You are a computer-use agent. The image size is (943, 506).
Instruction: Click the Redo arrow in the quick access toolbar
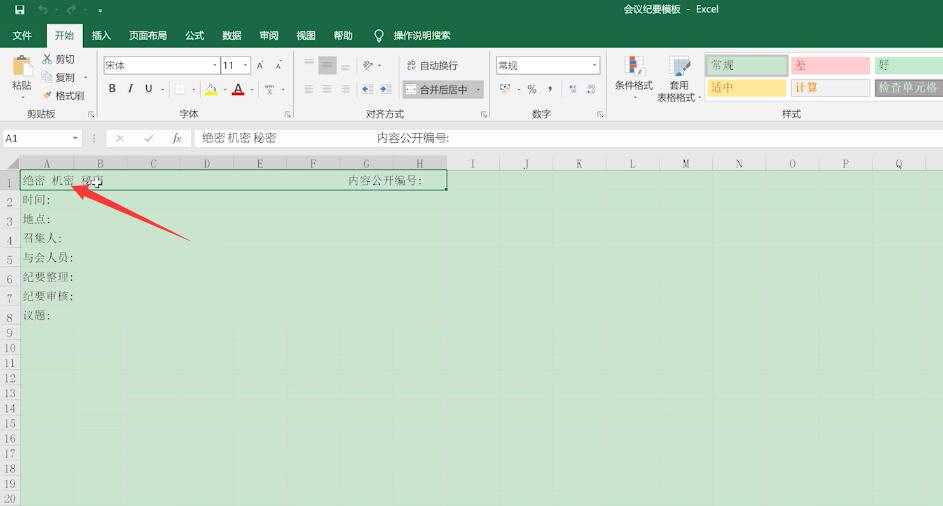(x=72, y=10)
